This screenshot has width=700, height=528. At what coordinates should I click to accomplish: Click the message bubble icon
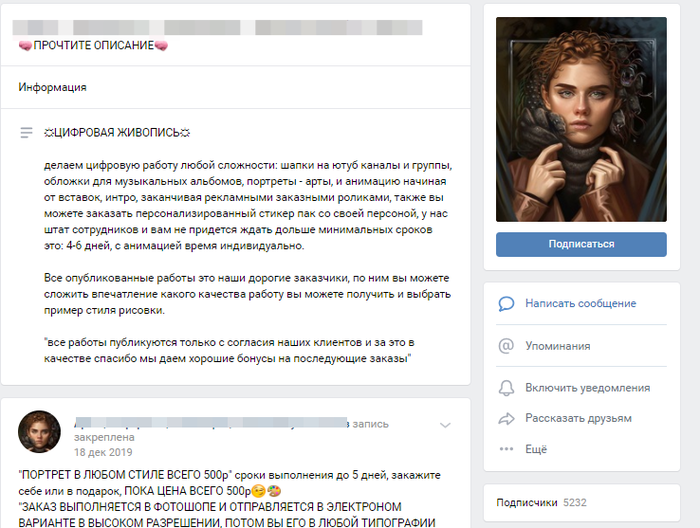coord(506,304)
